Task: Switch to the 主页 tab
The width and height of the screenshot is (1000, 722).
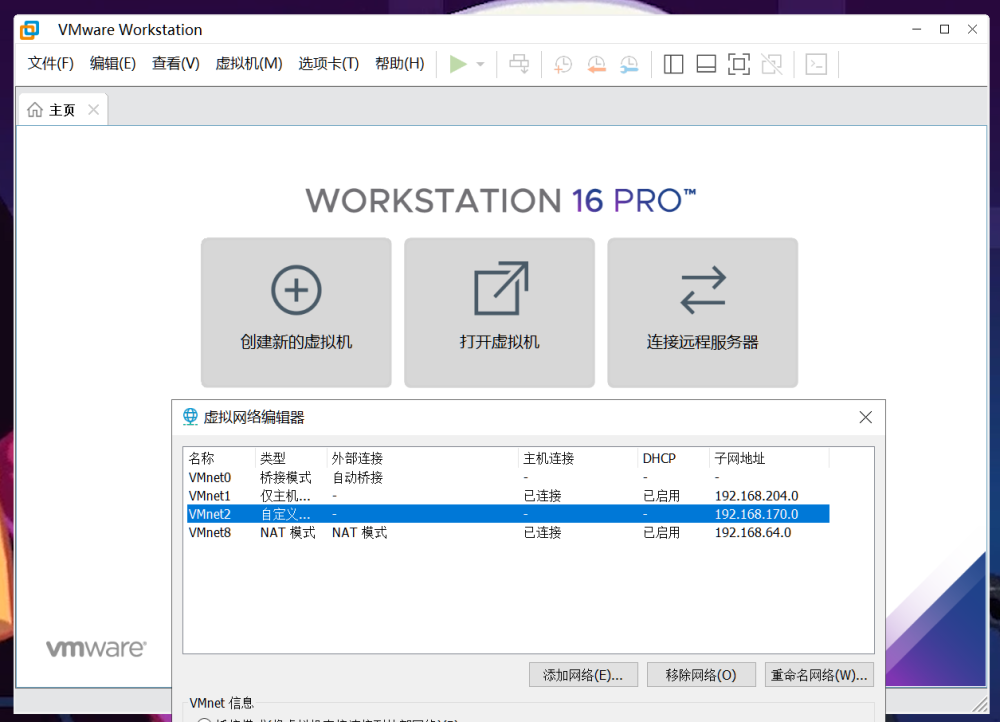Action: [x=62, y=110]
